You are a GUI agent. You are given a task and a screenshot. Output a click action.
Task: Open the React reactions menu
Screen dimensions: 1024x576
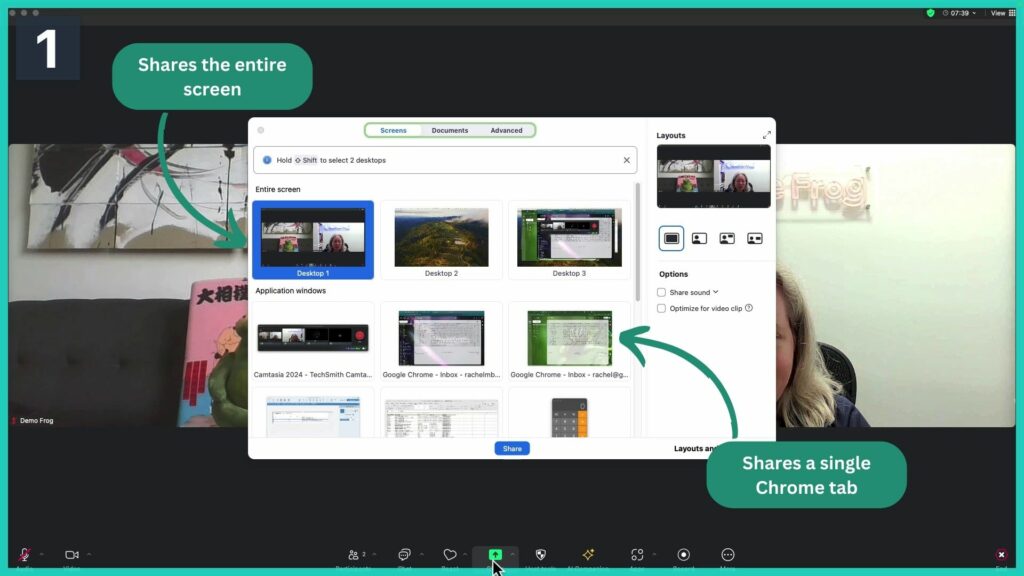coord(449,554)
